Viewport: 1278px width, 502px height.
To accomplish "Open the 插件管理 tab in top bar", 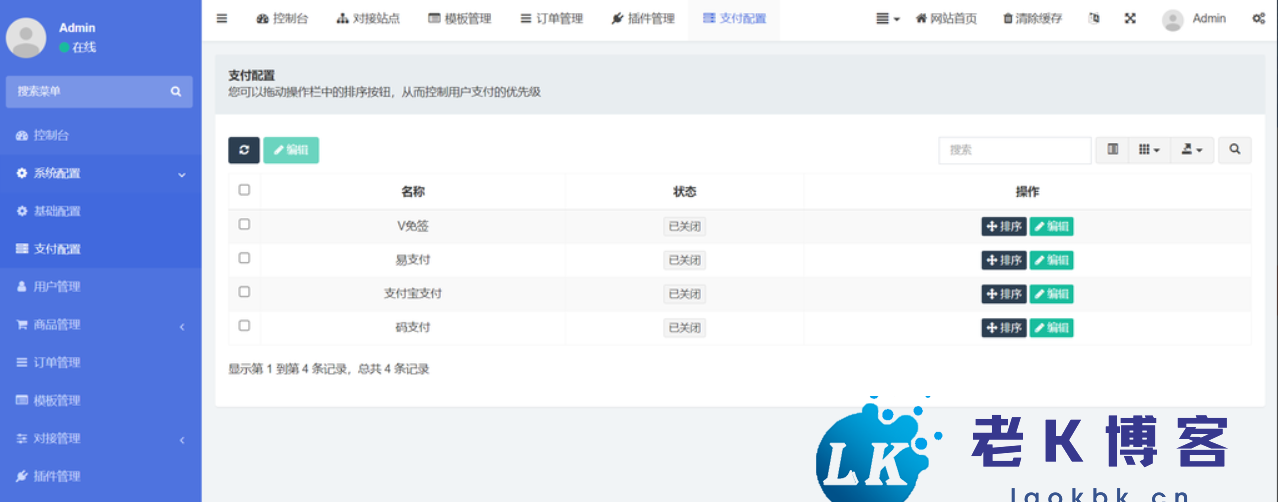I will tap(643, 19).
